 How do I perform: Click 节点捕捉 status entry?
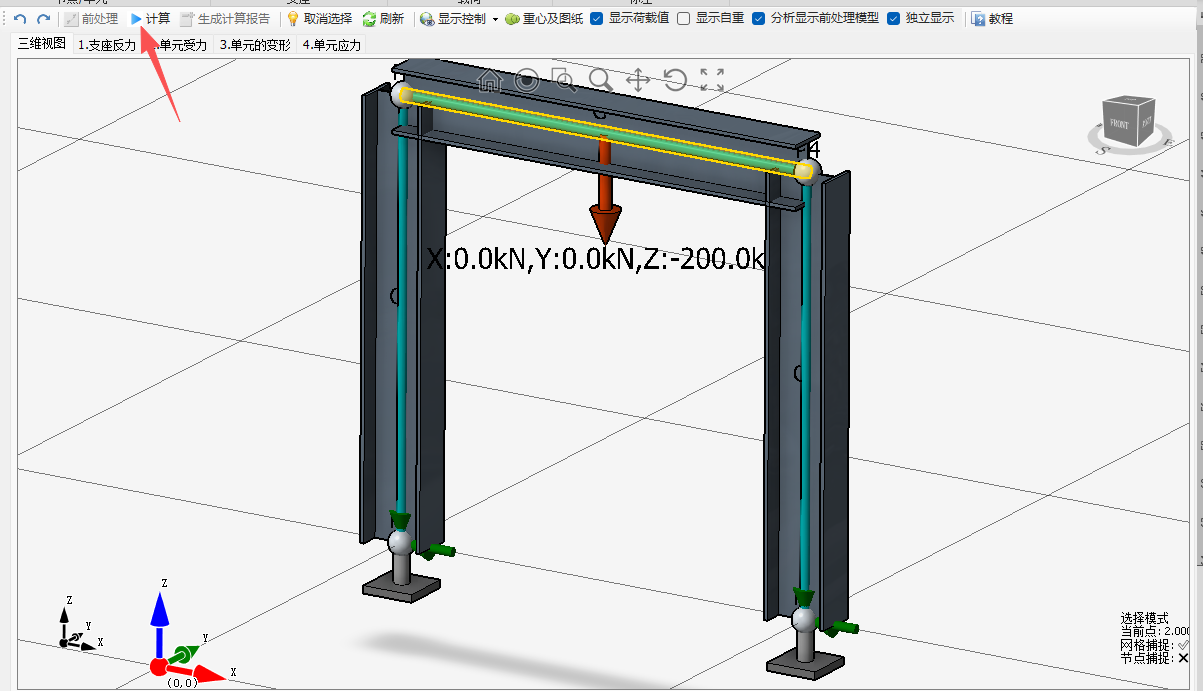coord(1155,658)
